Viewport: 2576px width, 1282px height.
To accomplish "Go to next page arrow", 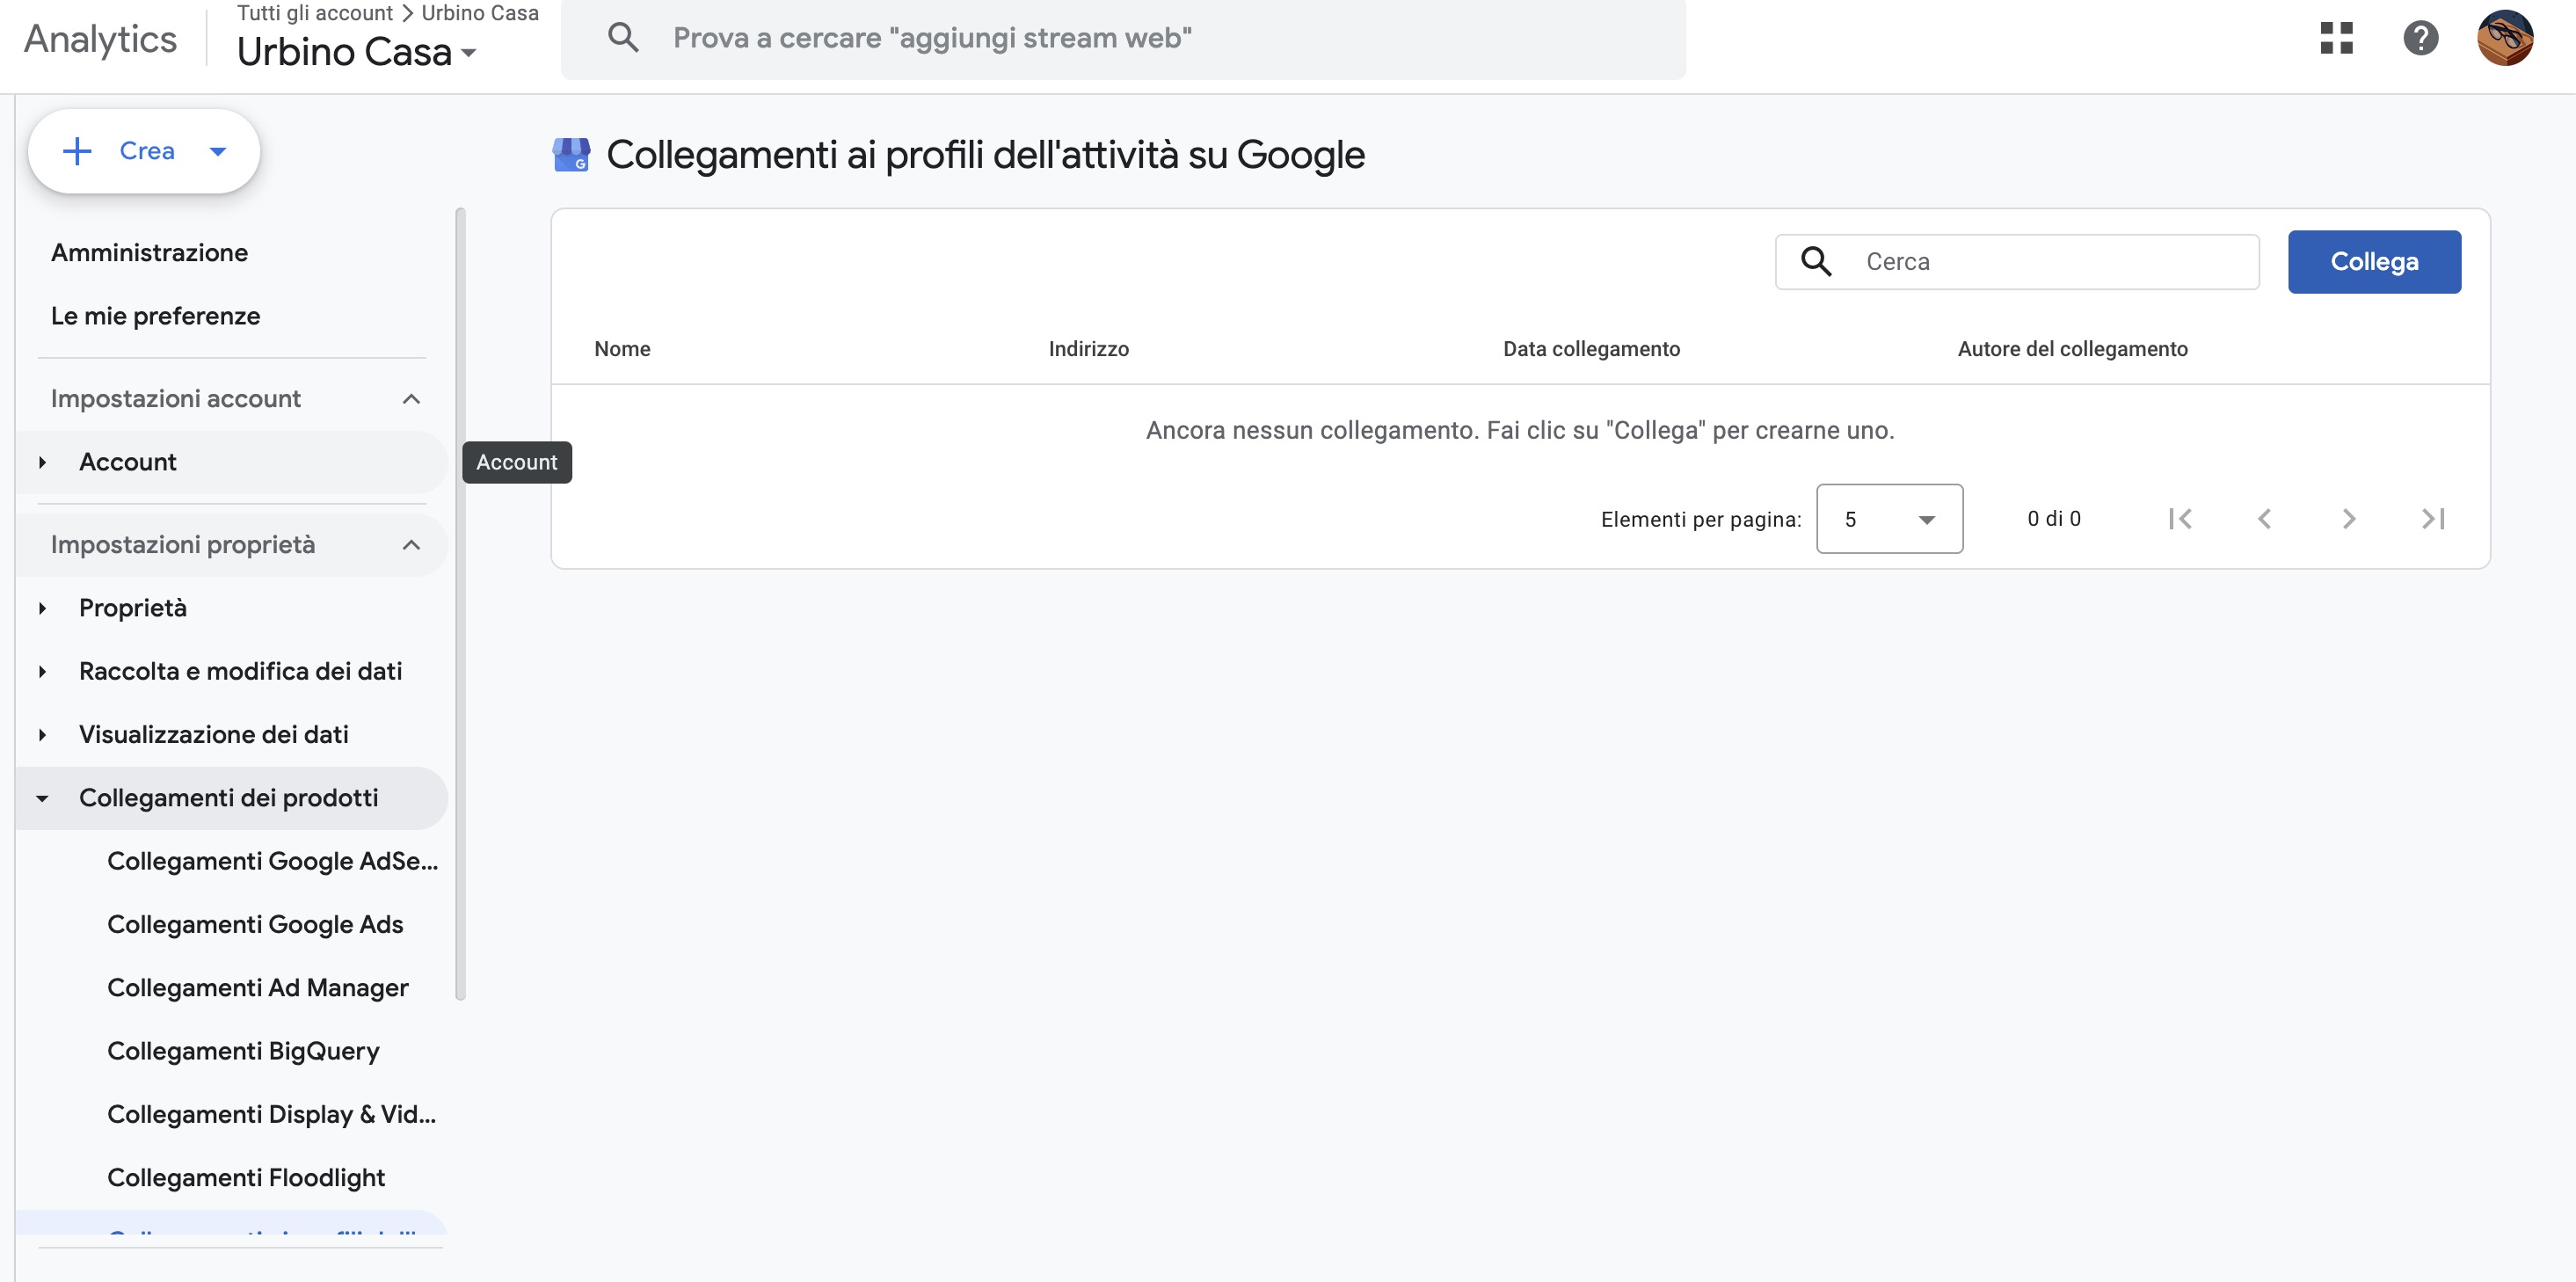I will pos(2348,519).
